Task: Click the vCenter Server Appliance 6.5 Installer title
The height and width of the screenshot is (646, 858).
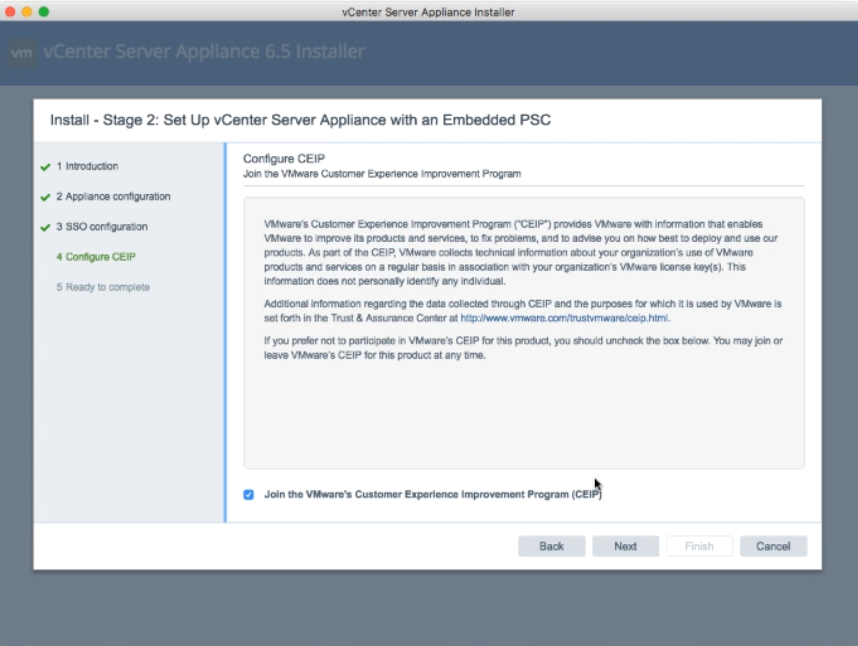Action: point(204,51)
